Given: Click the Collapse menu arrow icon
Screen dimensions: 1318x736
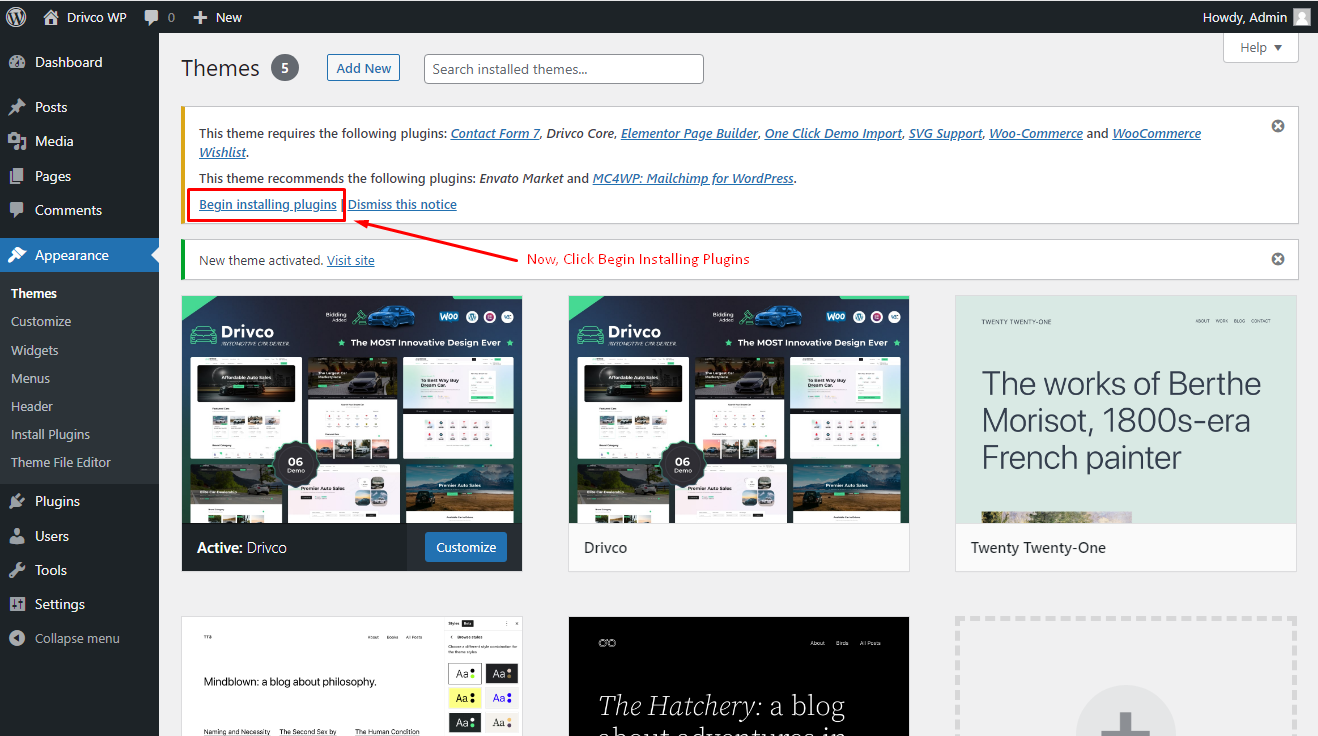Looking at the screenshot, I should (17, 638).
